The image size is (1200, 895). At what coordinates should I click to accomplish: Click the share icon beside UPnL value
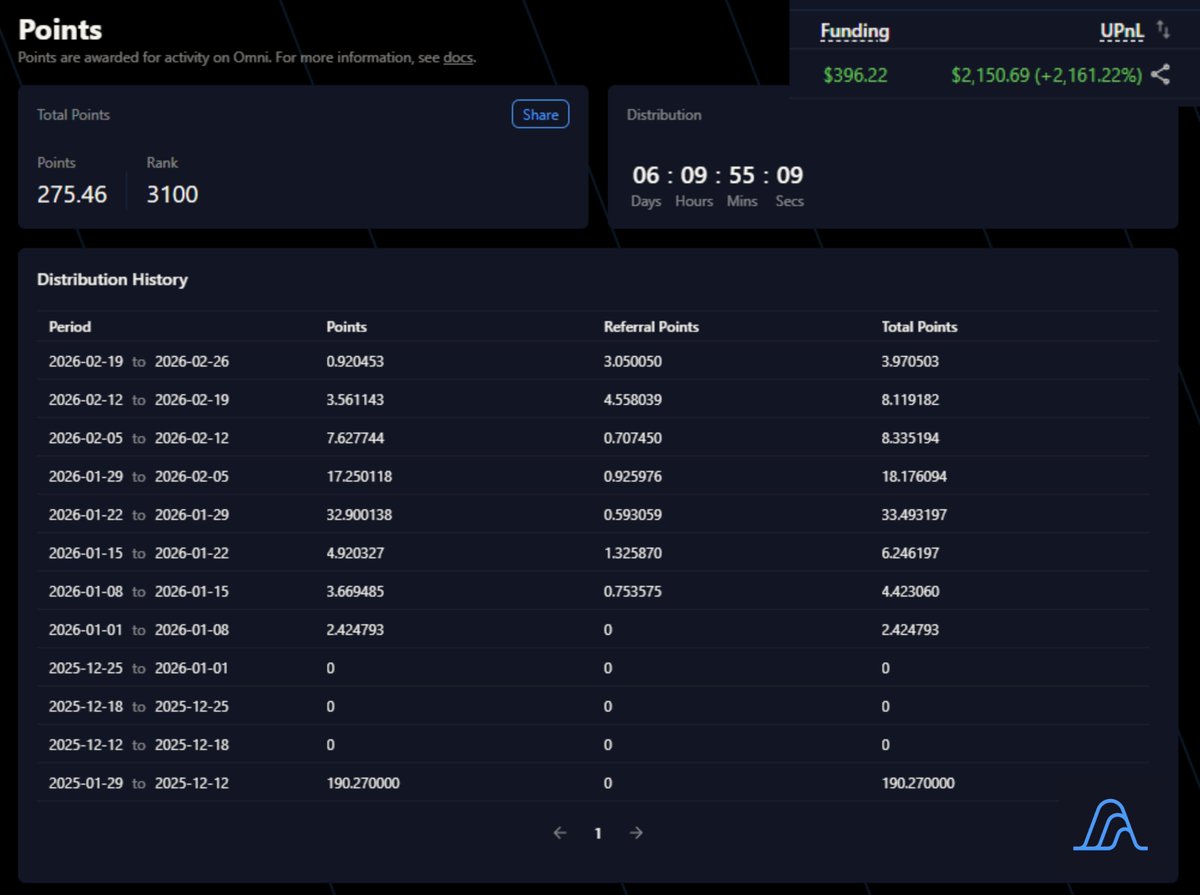1160,74
